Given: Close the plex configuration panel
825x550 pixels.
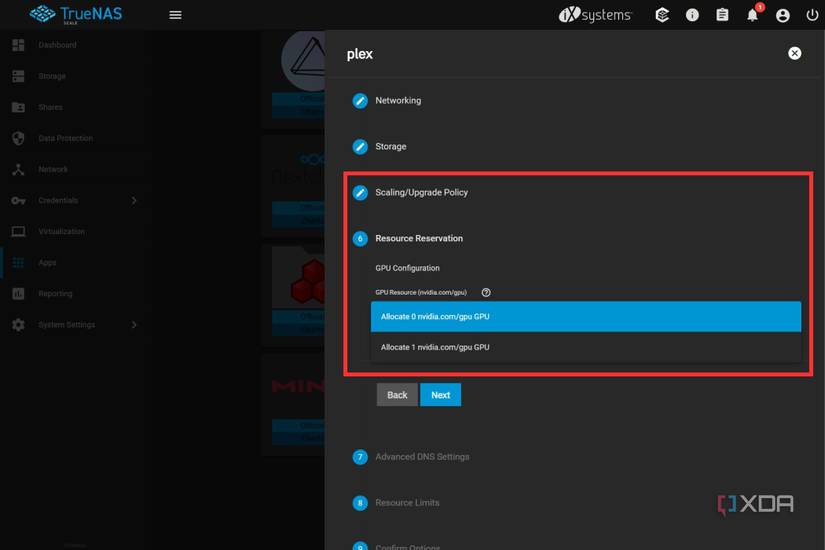Looking at the screenshot, I should click(x=794, y=53).
